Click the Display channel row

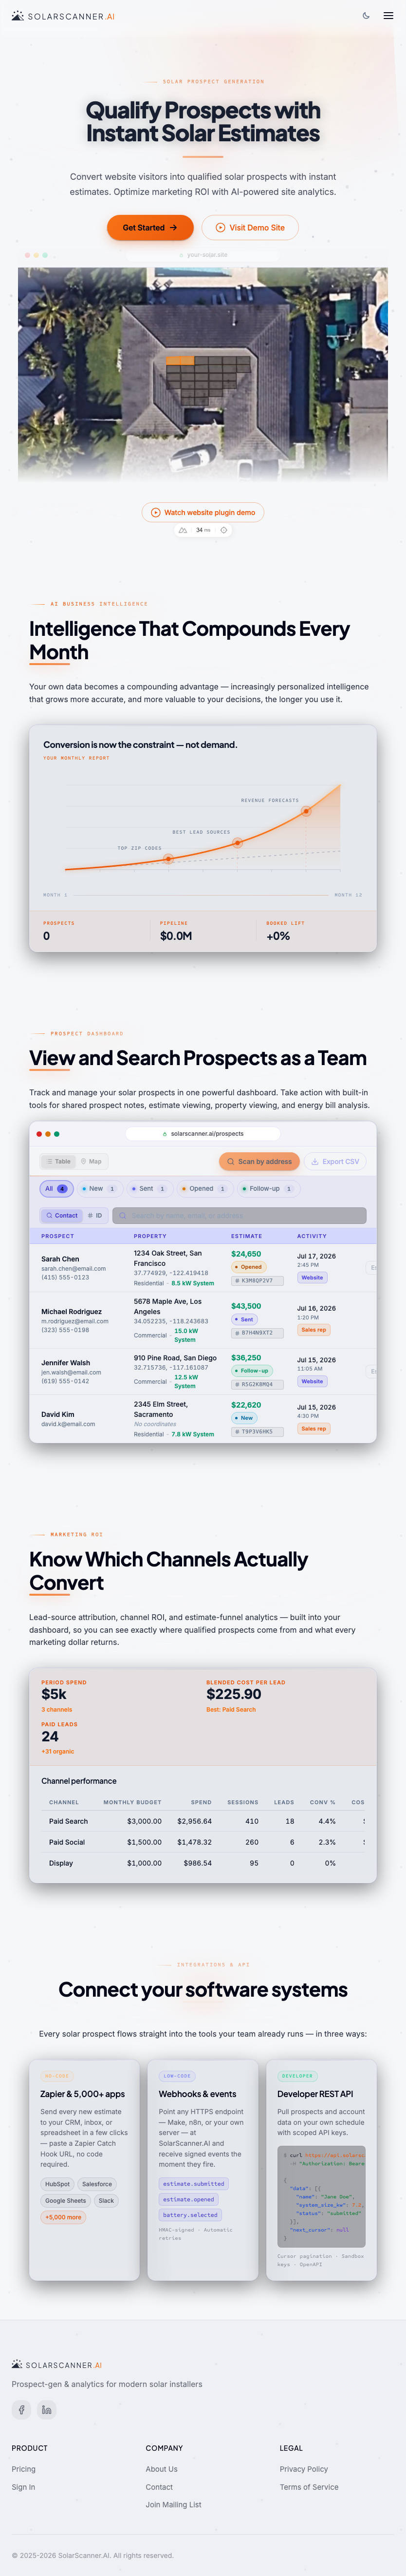pyautogui.click(x=203, y=1863)
